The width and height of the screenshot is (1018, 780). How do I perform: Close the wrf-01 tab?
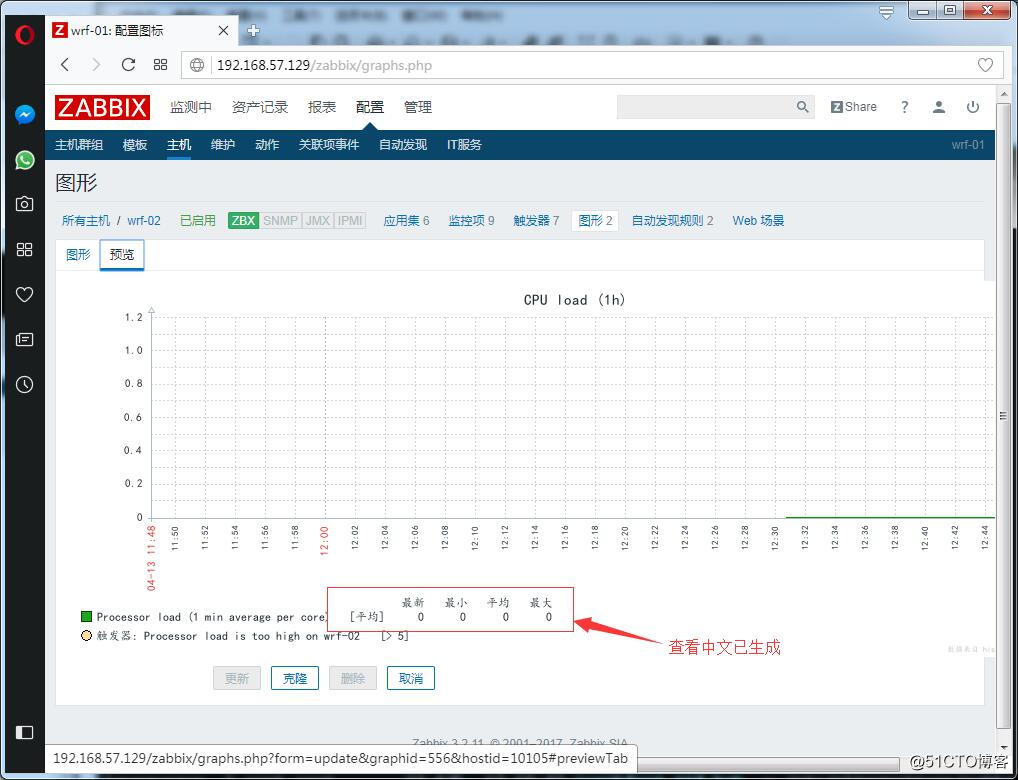pyautogui.click(x=223, y=31)
